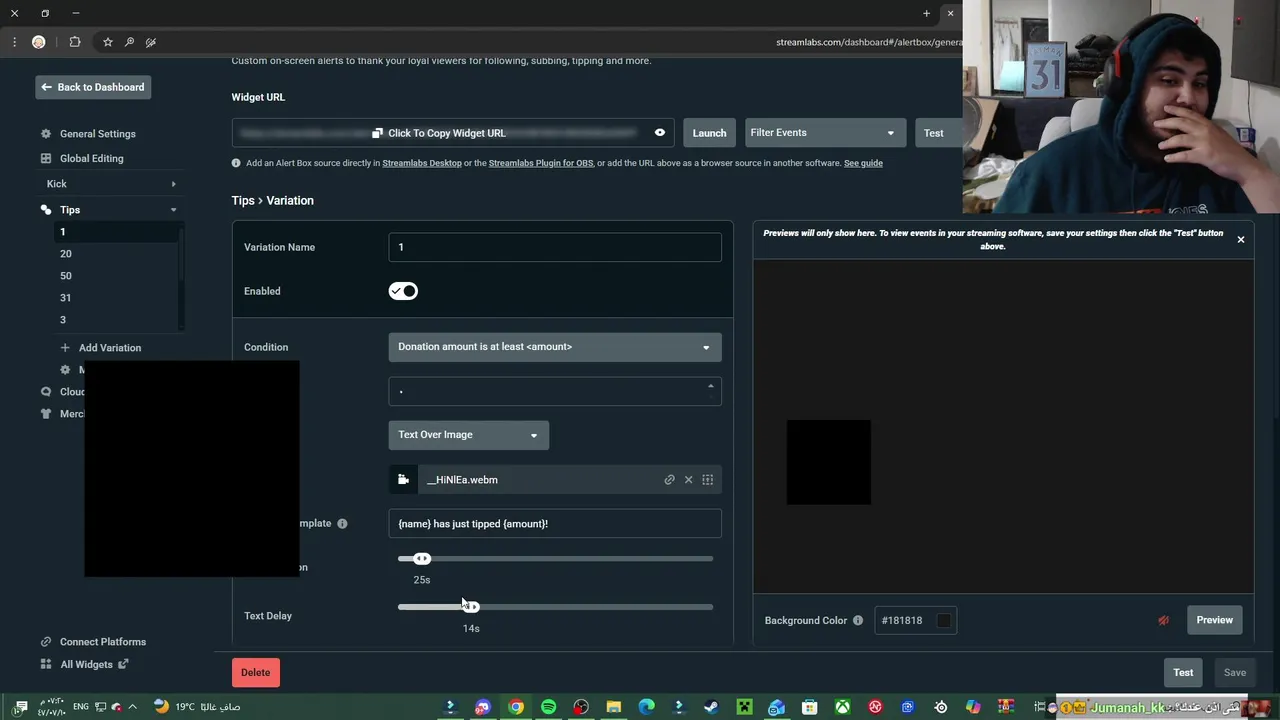Toggle the Enabled switch off
The height and width of the screenshot is (720, 1280).
pos(403,291)
